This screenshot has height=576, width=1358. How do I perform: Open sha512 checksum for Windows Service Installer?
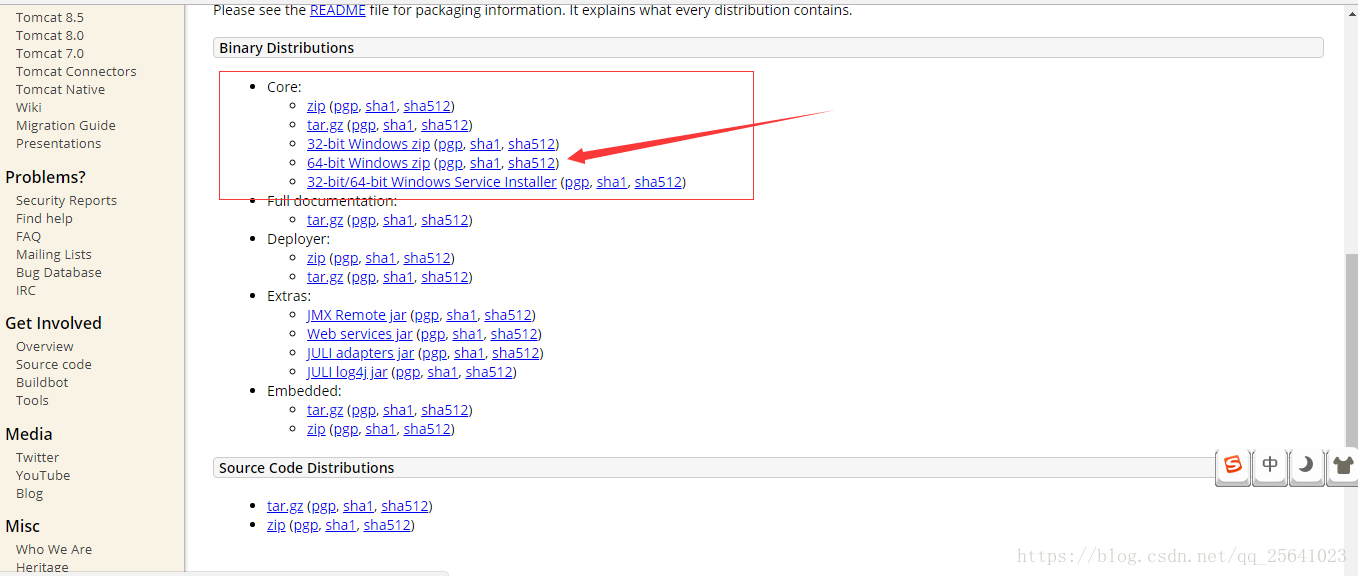coord(658,182)
